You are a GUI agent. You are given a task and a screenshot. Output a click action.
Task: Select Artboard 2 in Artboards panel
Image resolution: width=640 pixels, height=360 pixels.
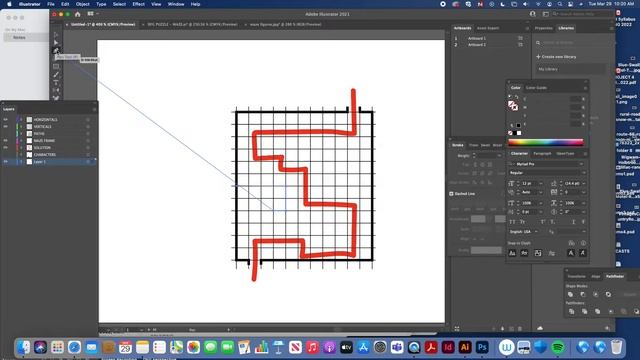(477, 44)
